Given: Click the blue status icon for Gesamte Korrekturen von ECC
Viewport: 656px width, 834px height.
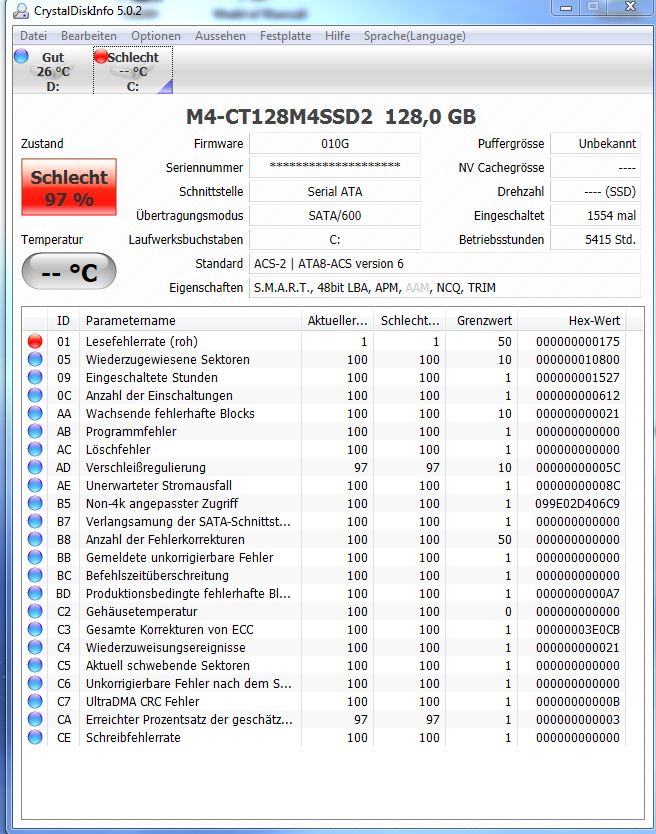Looking at the screenshot, I should (35, 629).
